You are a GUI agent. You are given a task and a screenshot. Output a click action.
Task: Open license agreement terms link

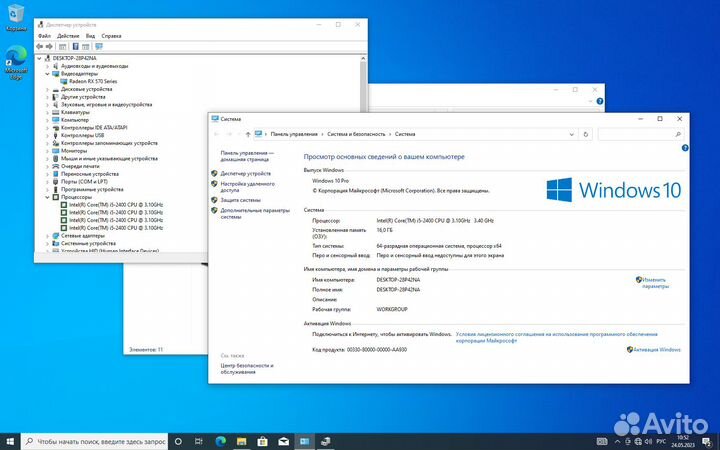[557, 338]
